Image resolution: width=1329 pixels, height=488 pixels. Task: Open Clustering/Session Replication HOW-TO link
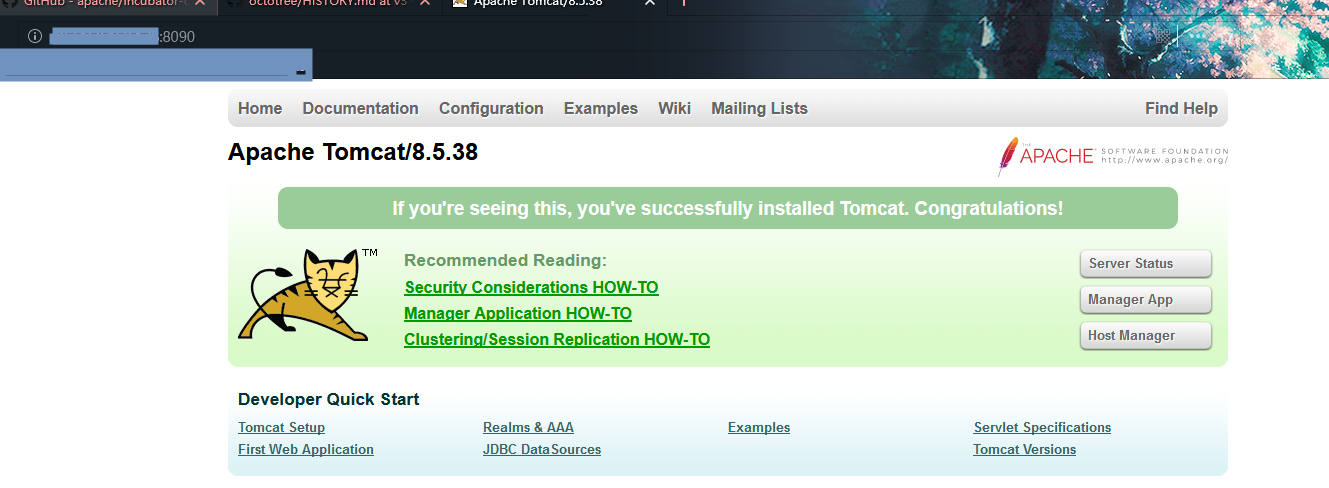(x=557, y=340)
